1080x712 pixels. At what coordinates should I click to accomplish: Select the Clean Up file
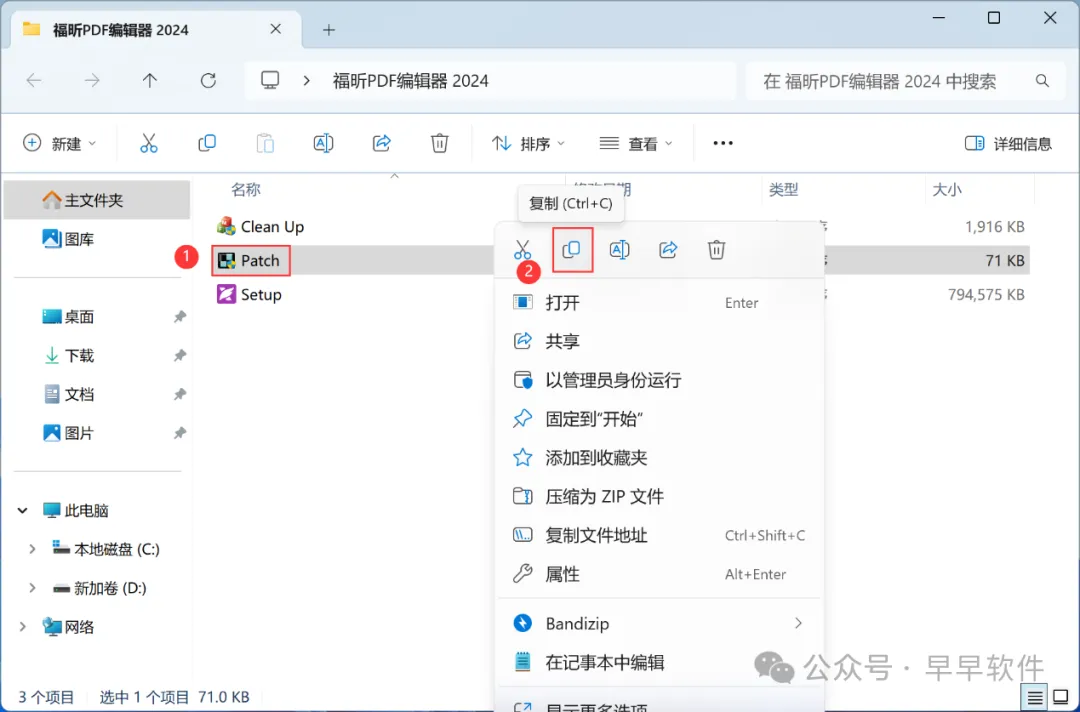coord(260,227)
